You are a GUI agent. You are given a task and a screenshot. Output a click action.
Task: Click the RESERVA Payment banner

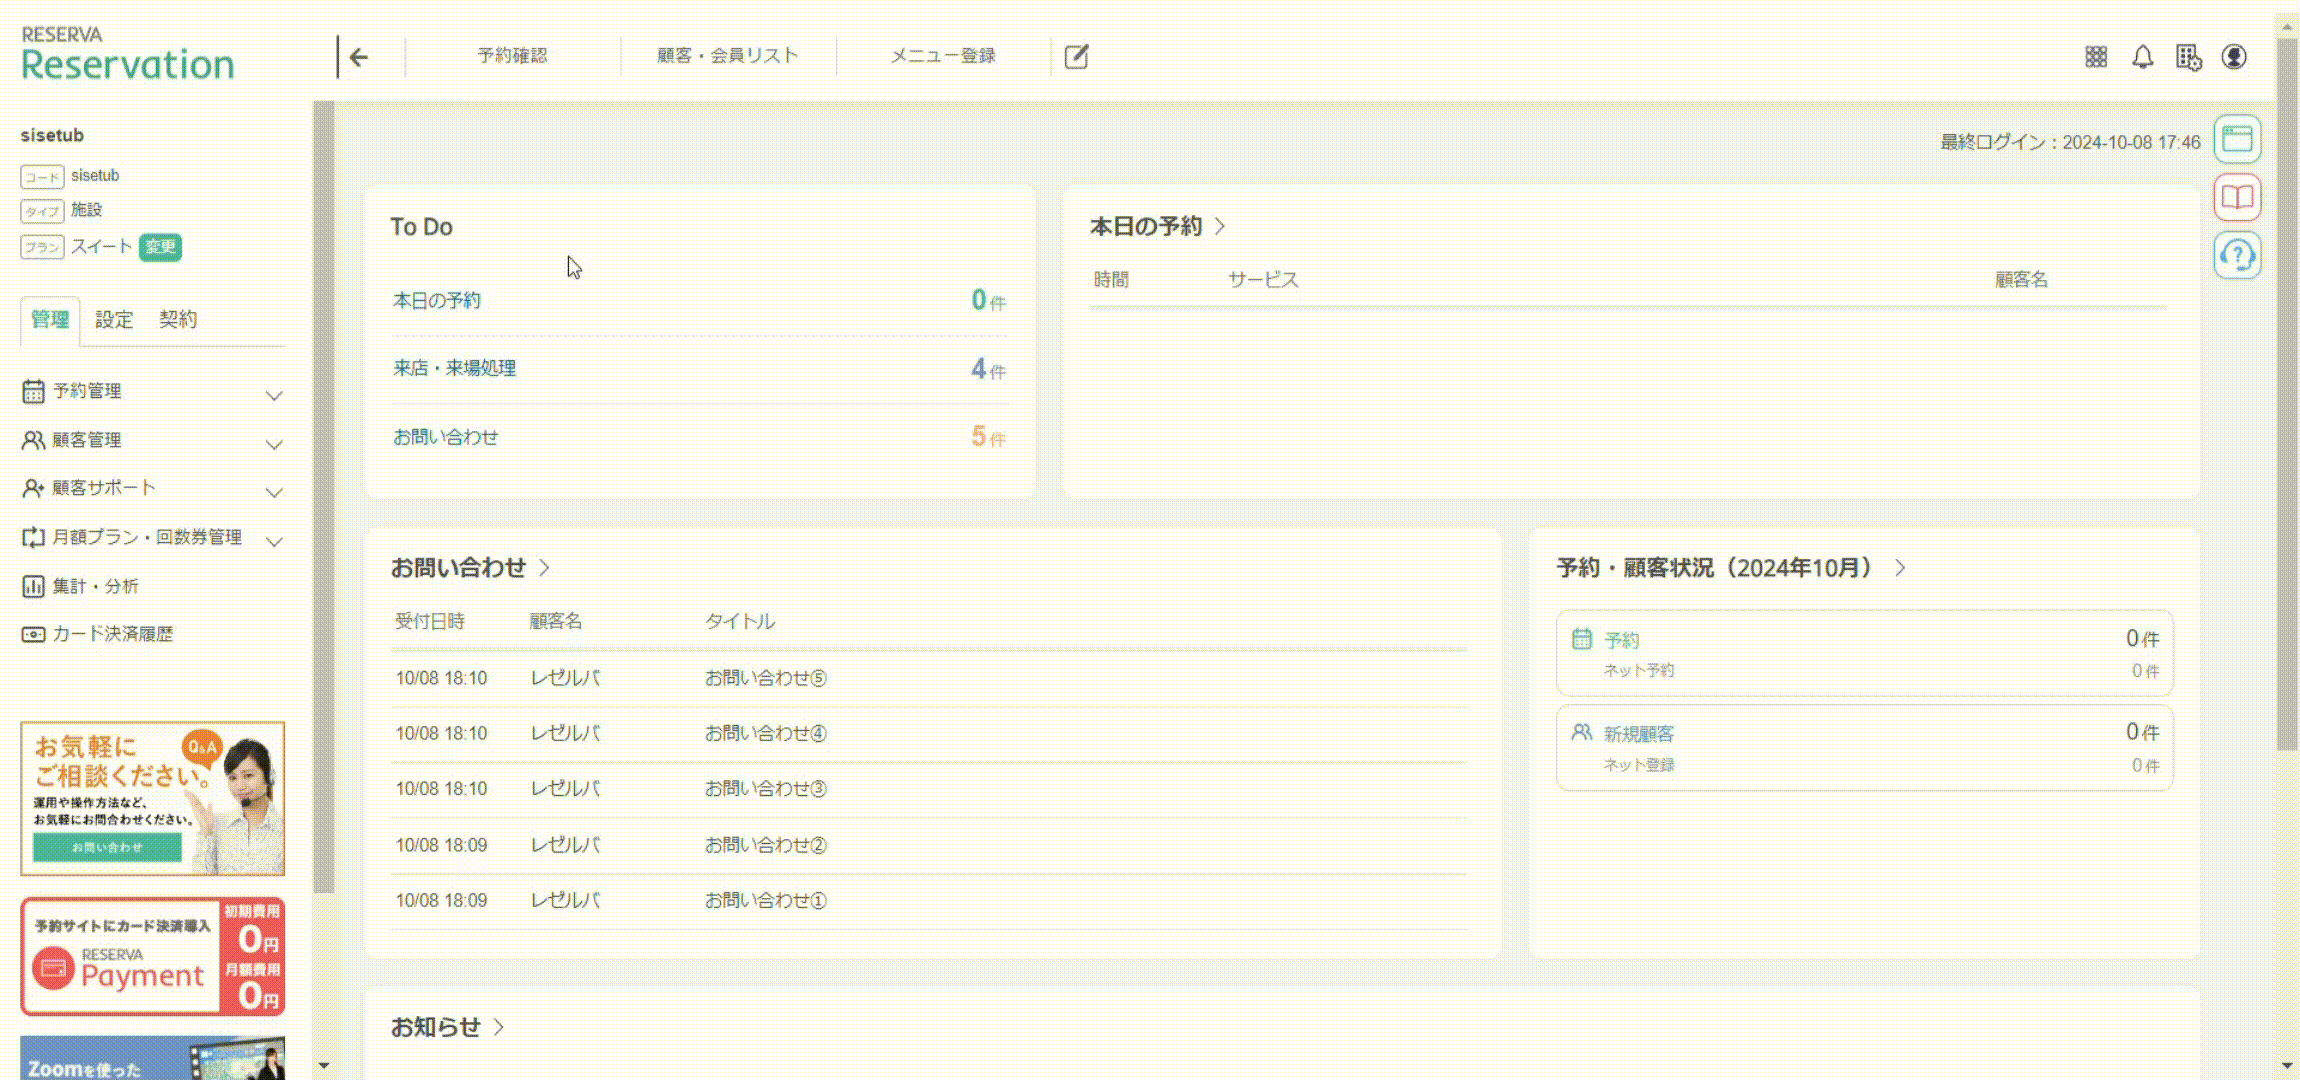(x=153, y=957)
